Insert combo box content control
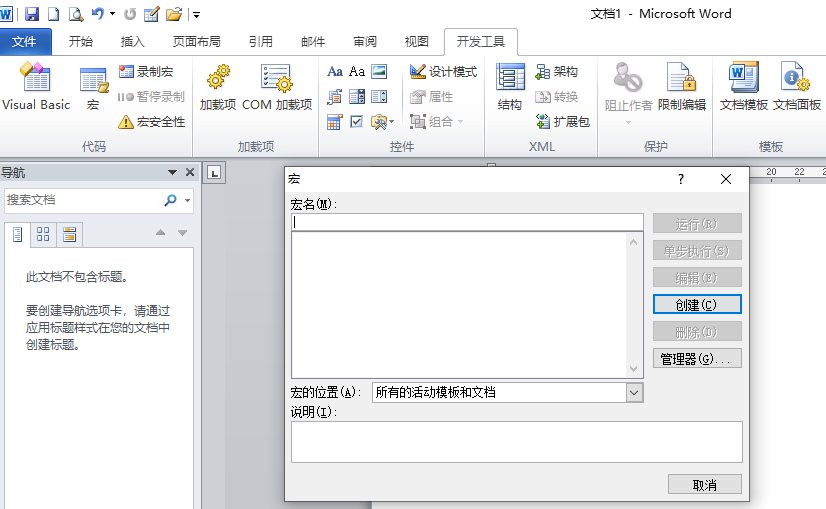This screenshot has height=509, width=826. point(357,96)
